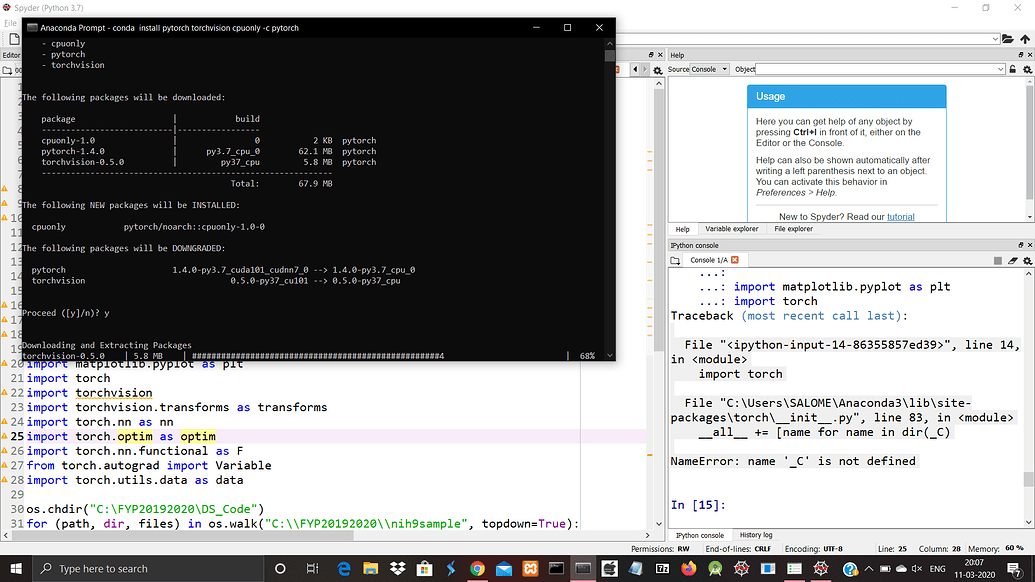Open the tutorial link in Help
This screenshot has width=1035, height=582.
[x=900, y=217]
